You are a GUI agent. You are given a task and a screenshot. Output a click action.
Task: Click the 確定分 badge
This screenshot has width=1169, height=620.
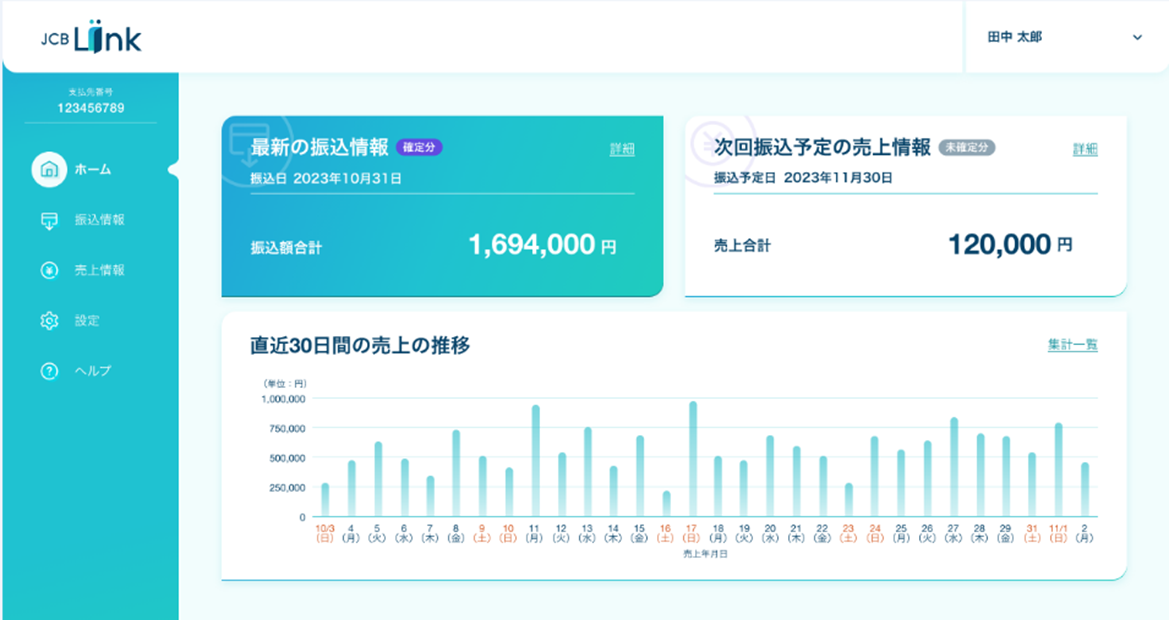pyautogui.click(x=419, y=148)
